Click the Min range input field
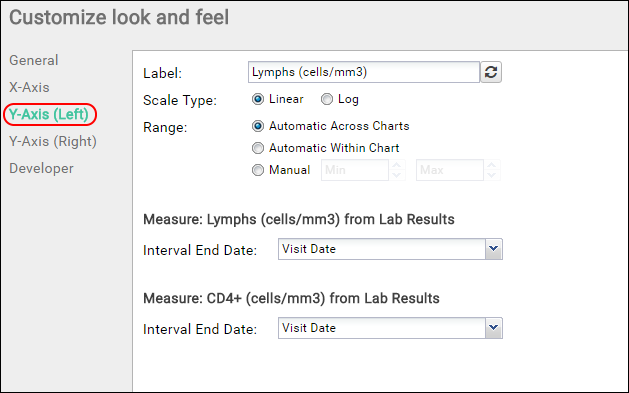Image resolution: width=629 pixels, height=393 pixels. [x=355, y=170]
